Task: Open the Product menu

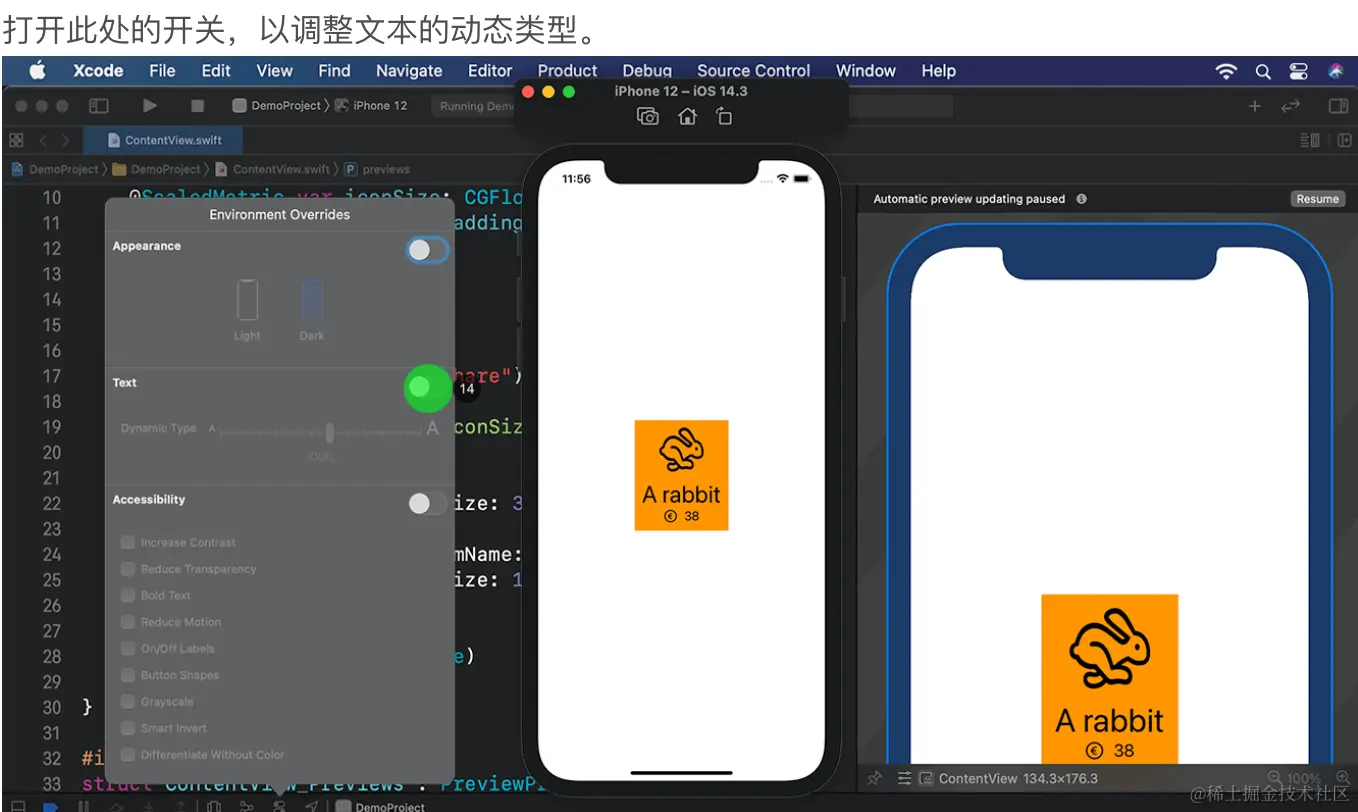Action: [567, 71]
